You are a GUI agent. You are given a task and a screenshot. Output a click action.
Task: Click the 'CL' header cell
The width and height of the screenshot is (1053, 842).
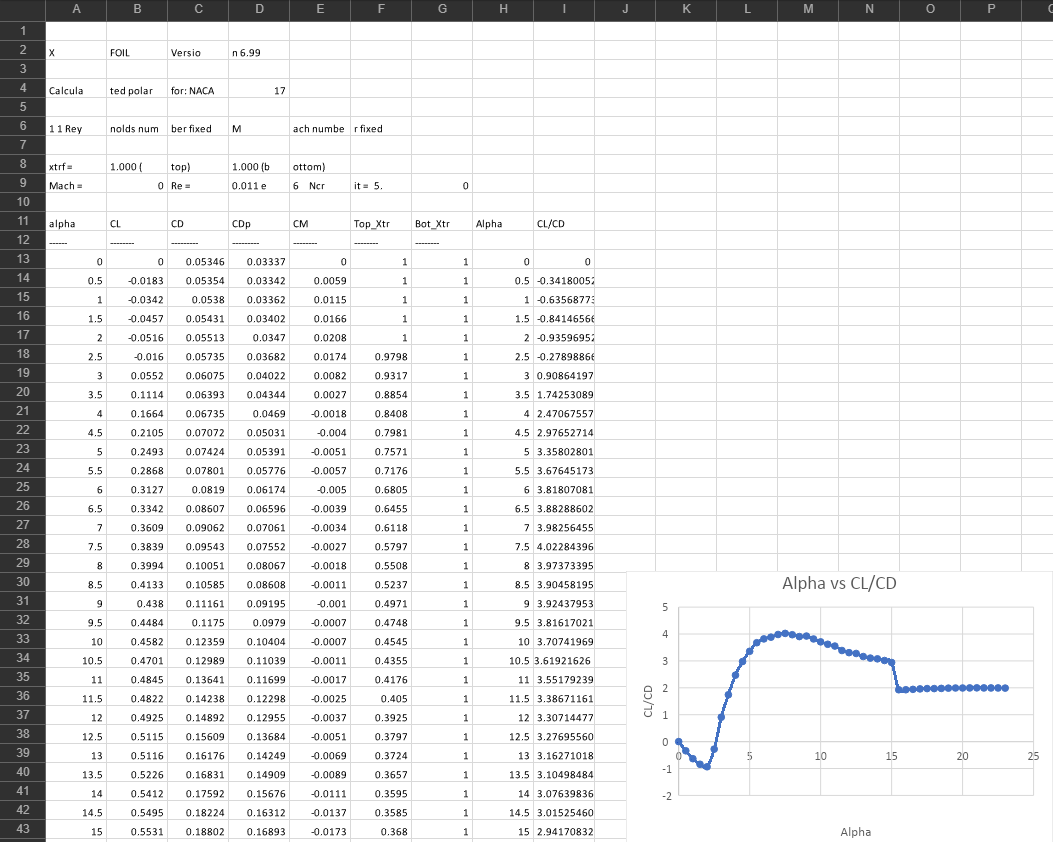click(137, 223)
